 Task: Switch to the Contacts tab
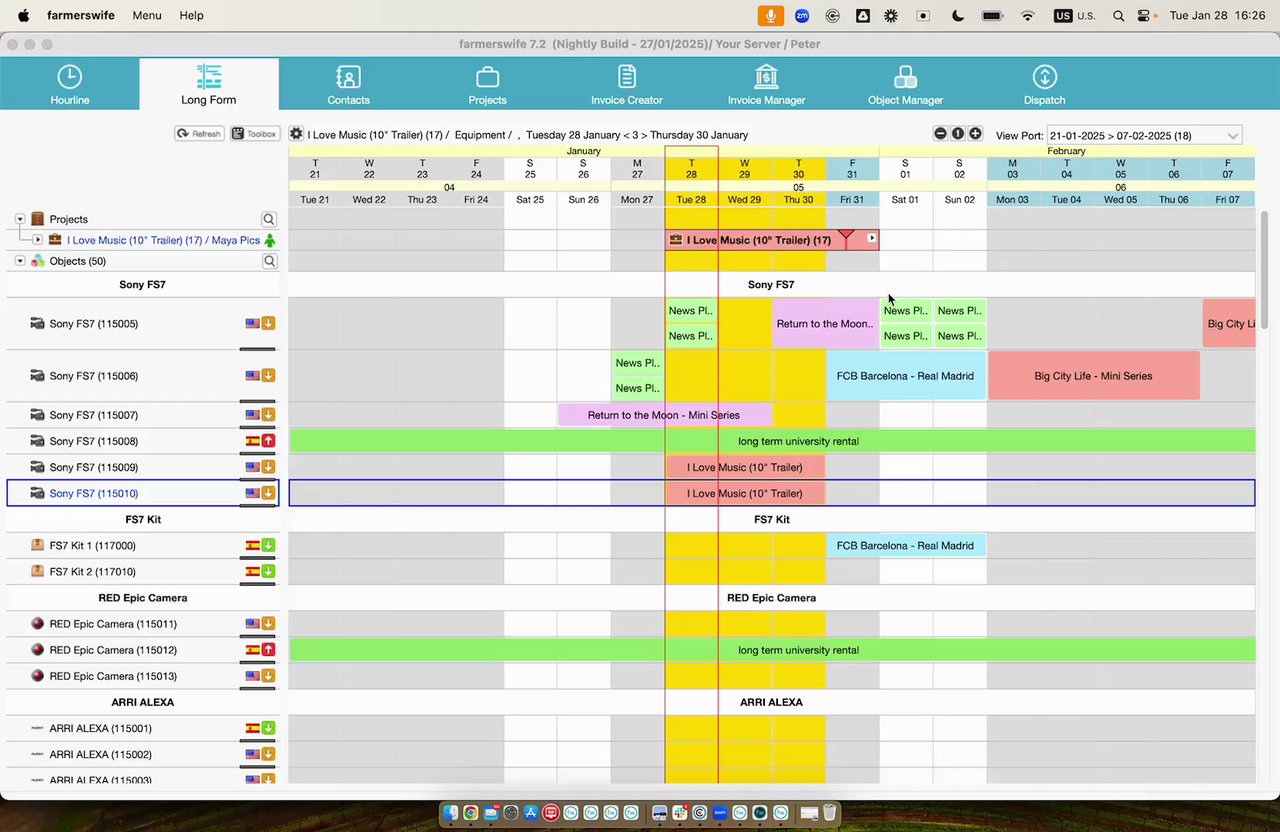pos(348,84)
